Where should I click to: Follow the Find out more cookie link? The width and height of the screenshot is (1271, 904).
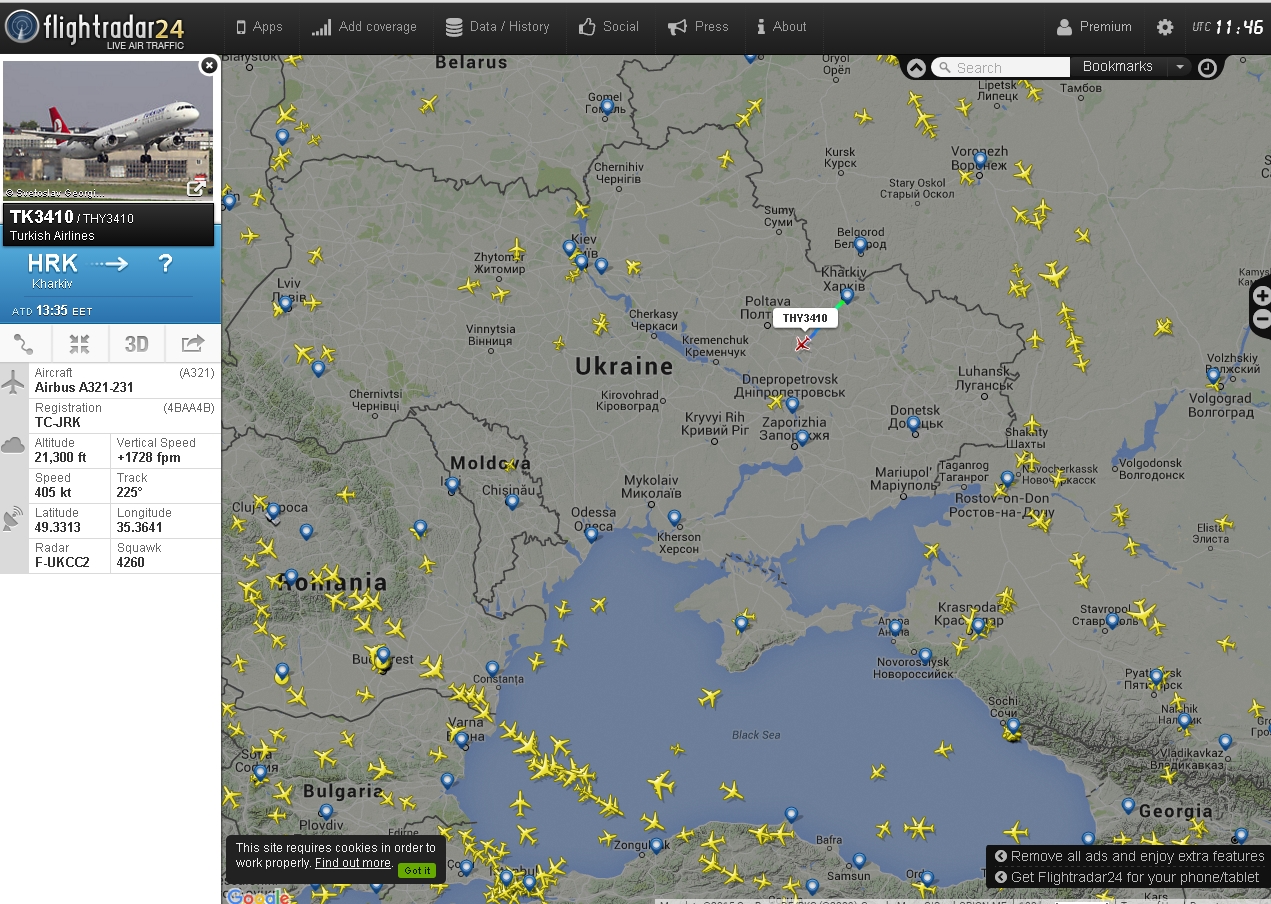pyautogui.click(x=352, y=863)
